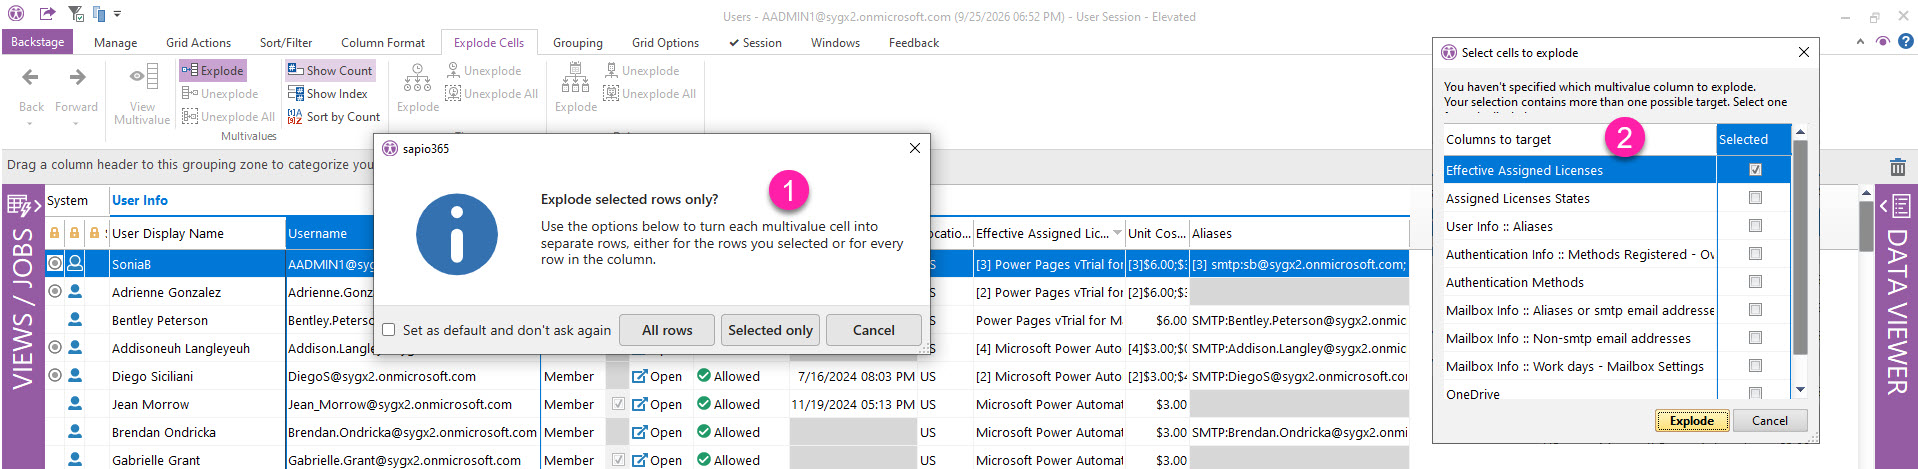Open the dropdown arrow under Forward
1918x469 pixels.
pos(77,123)
